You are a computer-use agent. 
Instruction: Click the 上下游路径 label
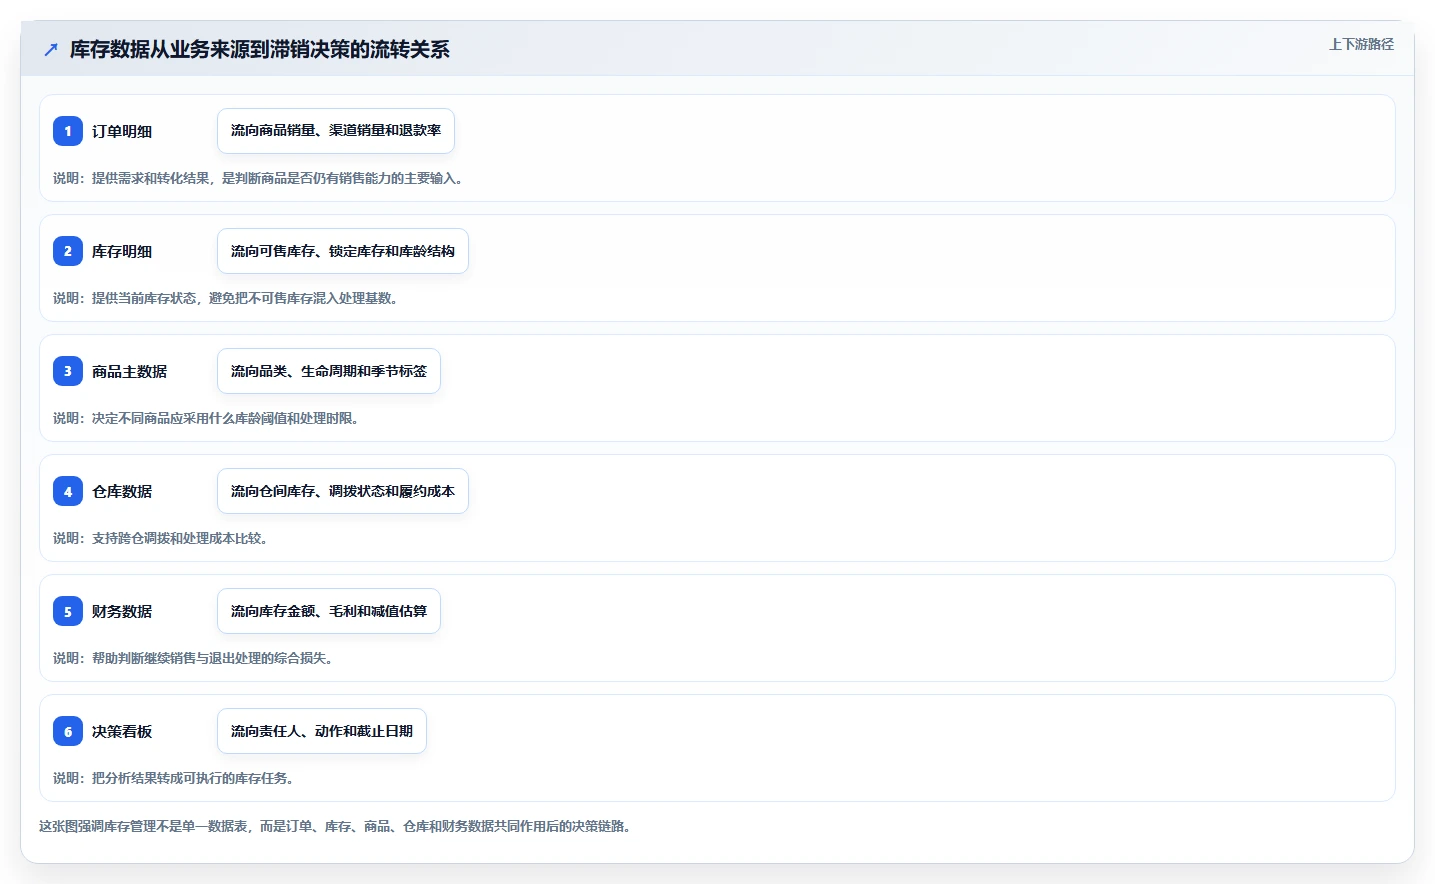click(1361, 44)
